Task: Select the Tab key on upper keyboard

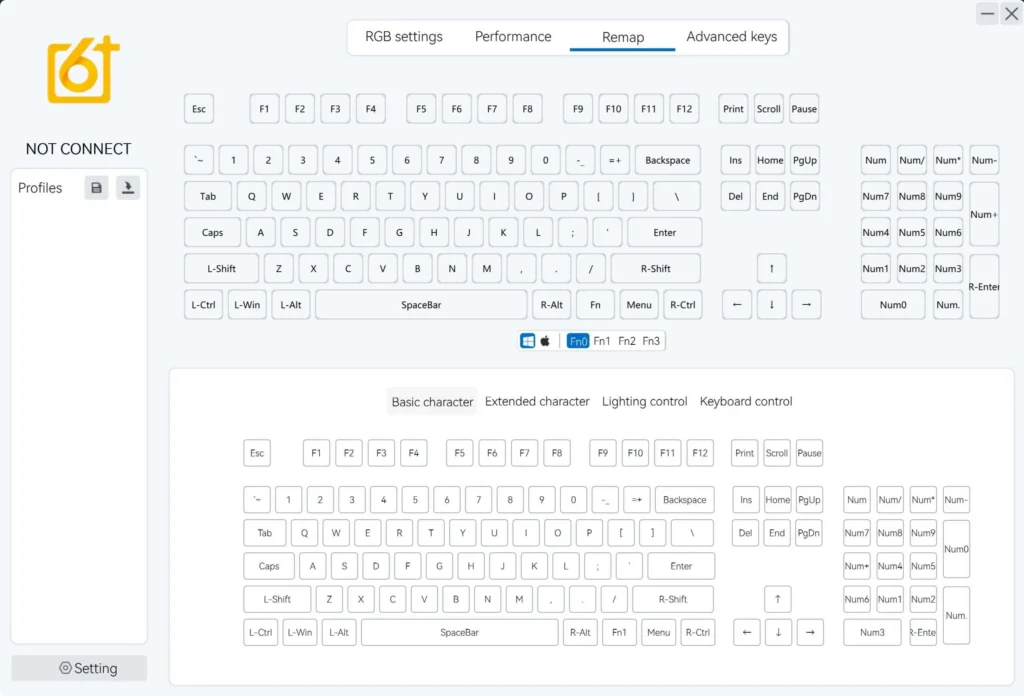Action: tap(208, 197)
